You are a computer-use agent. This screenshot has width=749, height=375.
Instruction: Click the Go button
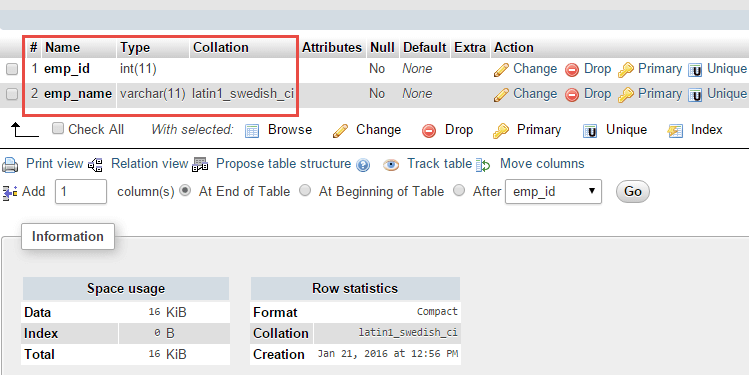(632, 192)
